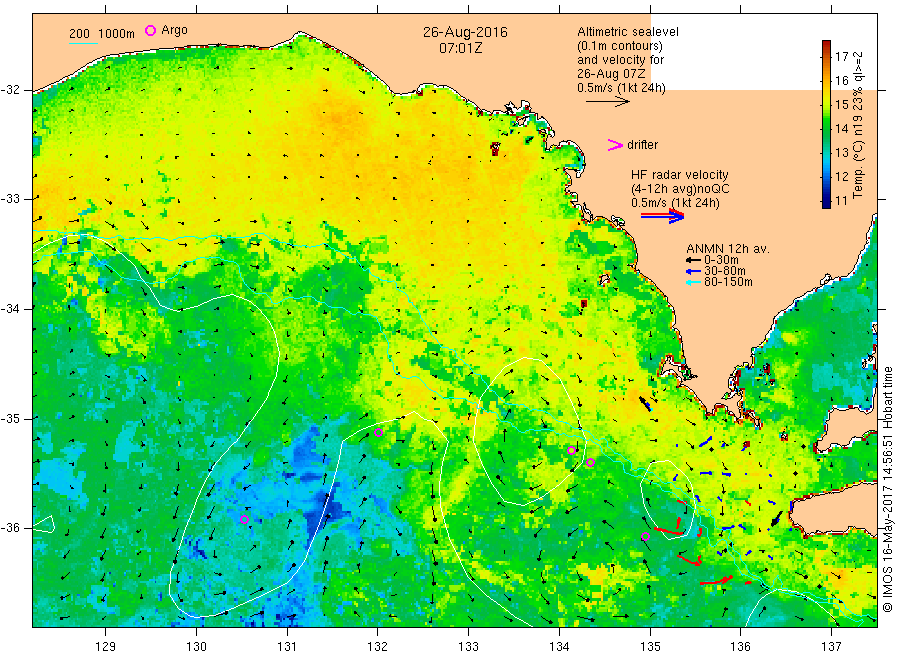Viewport: 900px width, 660px height.
Task: Click the 'Argo' legend label
Action: (174, 30)
